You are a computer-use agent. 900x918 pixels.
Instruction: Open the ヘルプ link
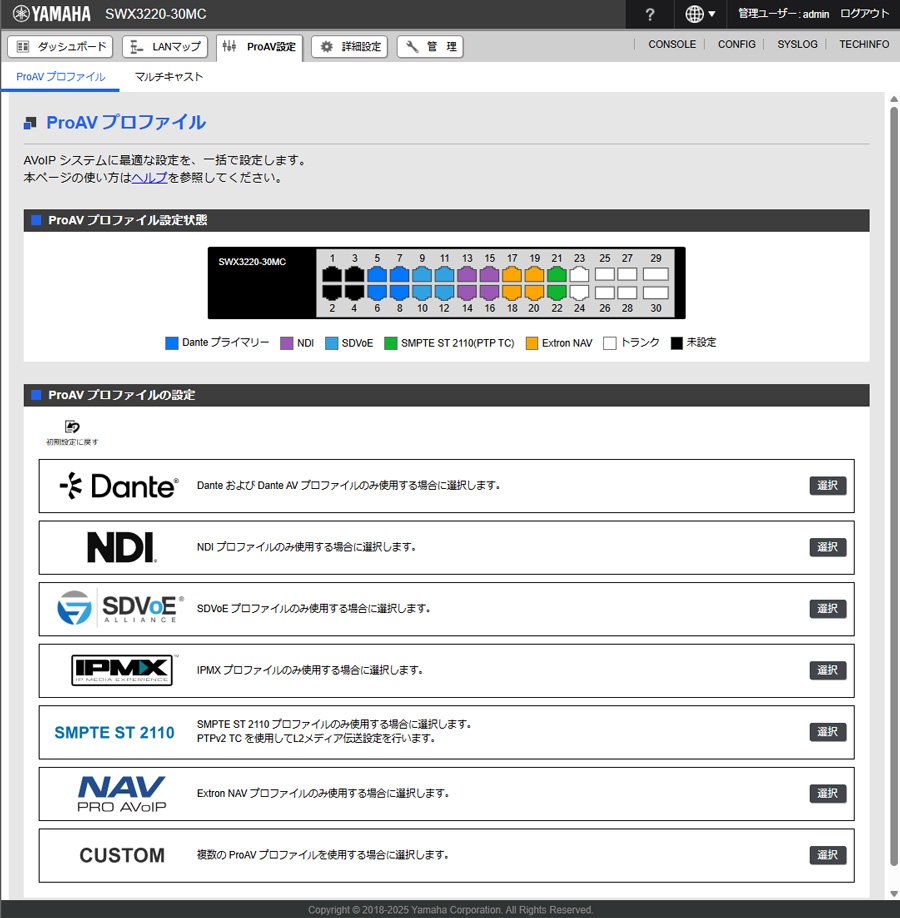click(x=149, y=178)
